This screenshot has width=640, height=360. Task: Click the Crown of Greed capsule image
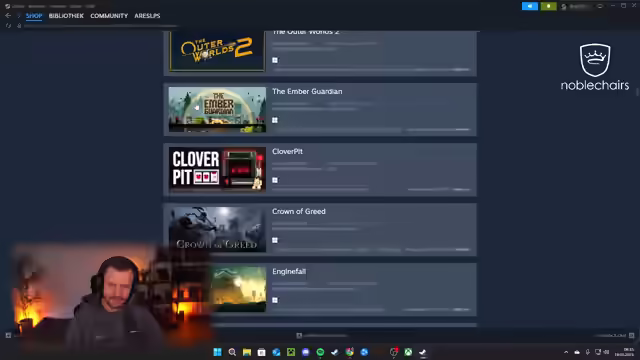pos(217,229)
